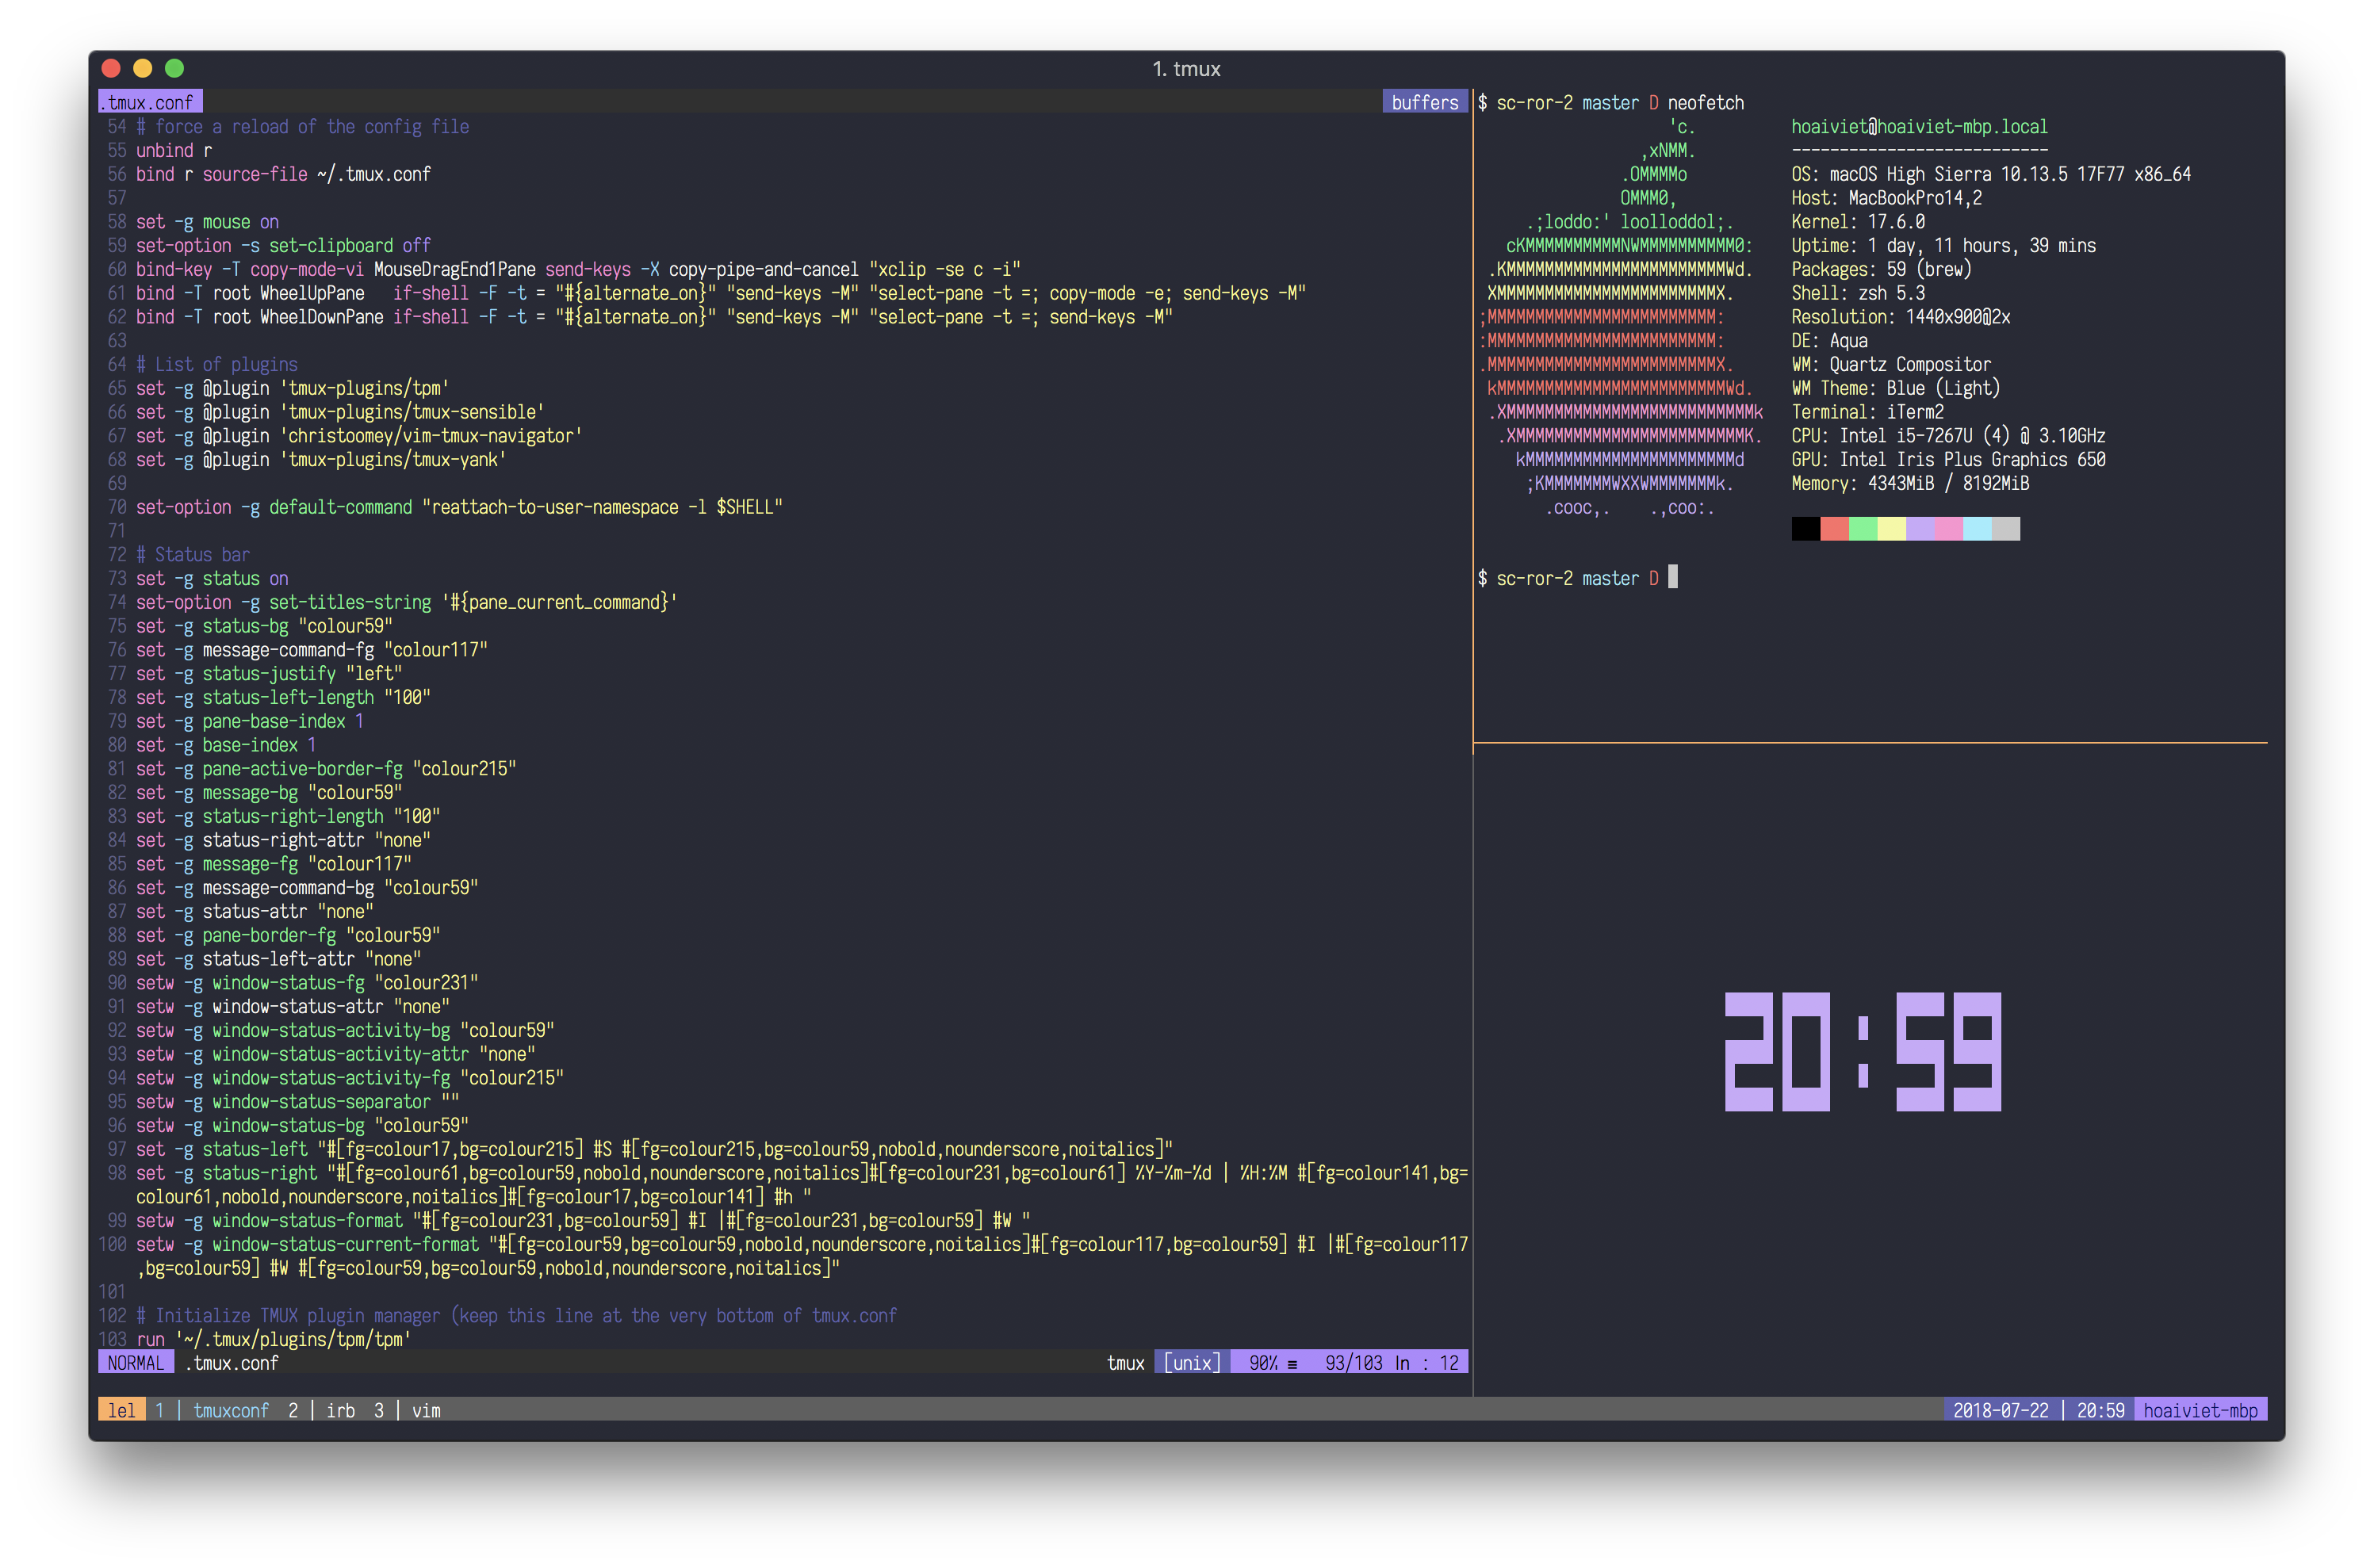Click the Packages: 59 (brew) line
The width and height of the screenshot is (2374, 1568).
point(1881,269)
